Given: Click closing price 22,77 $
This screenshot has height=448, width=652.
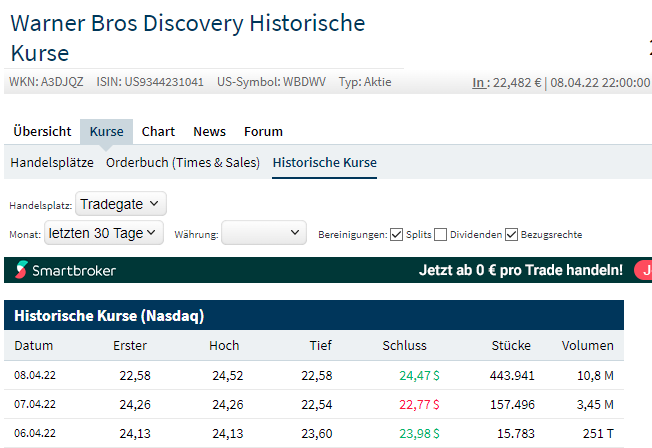Looking at the screenshot, I should pyautogui.click(x=419, y=405).
